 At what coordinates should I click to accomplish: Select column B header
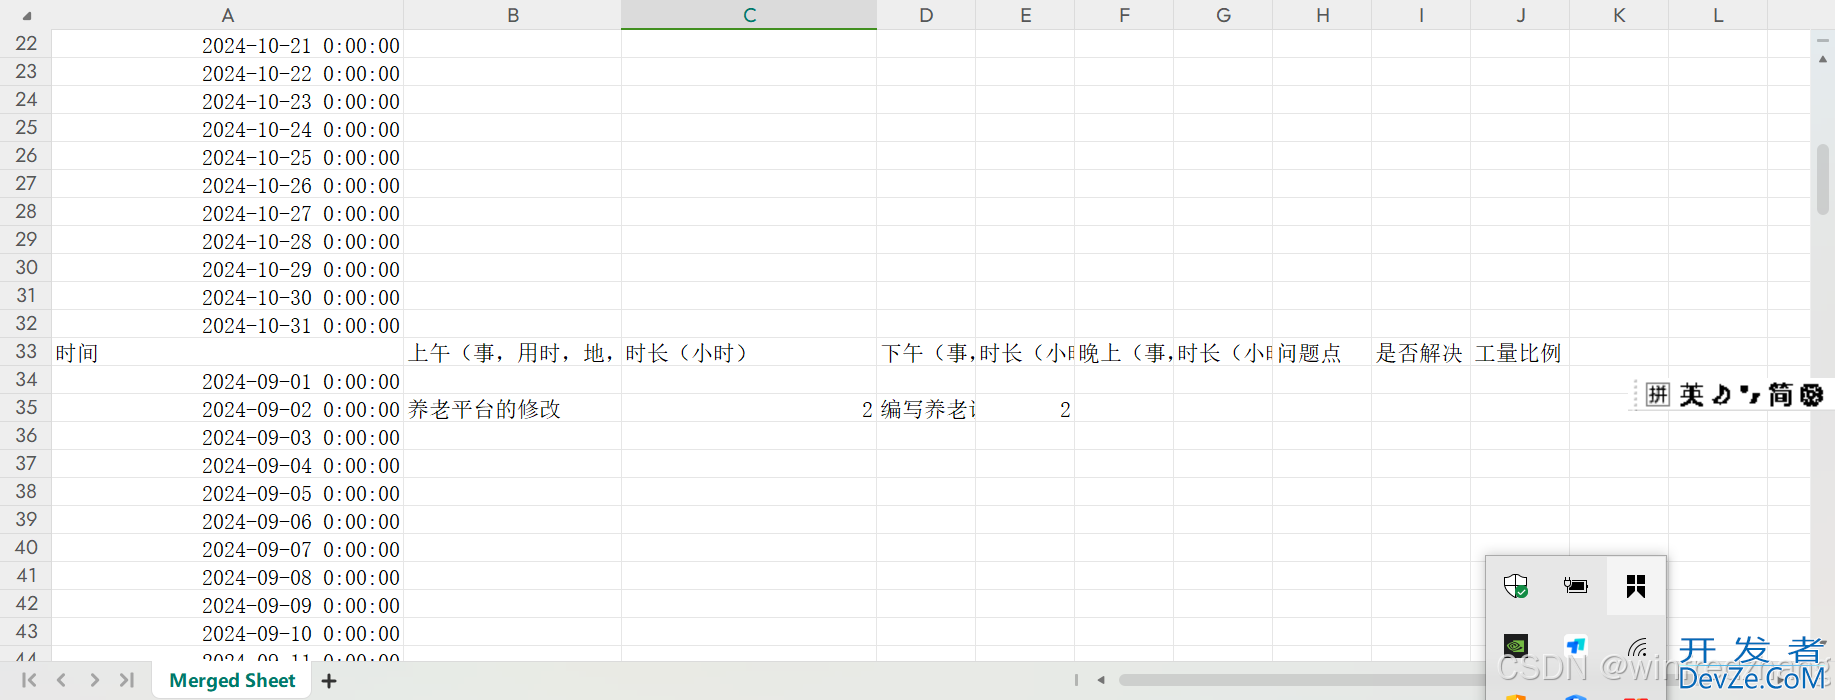(513, 15)
